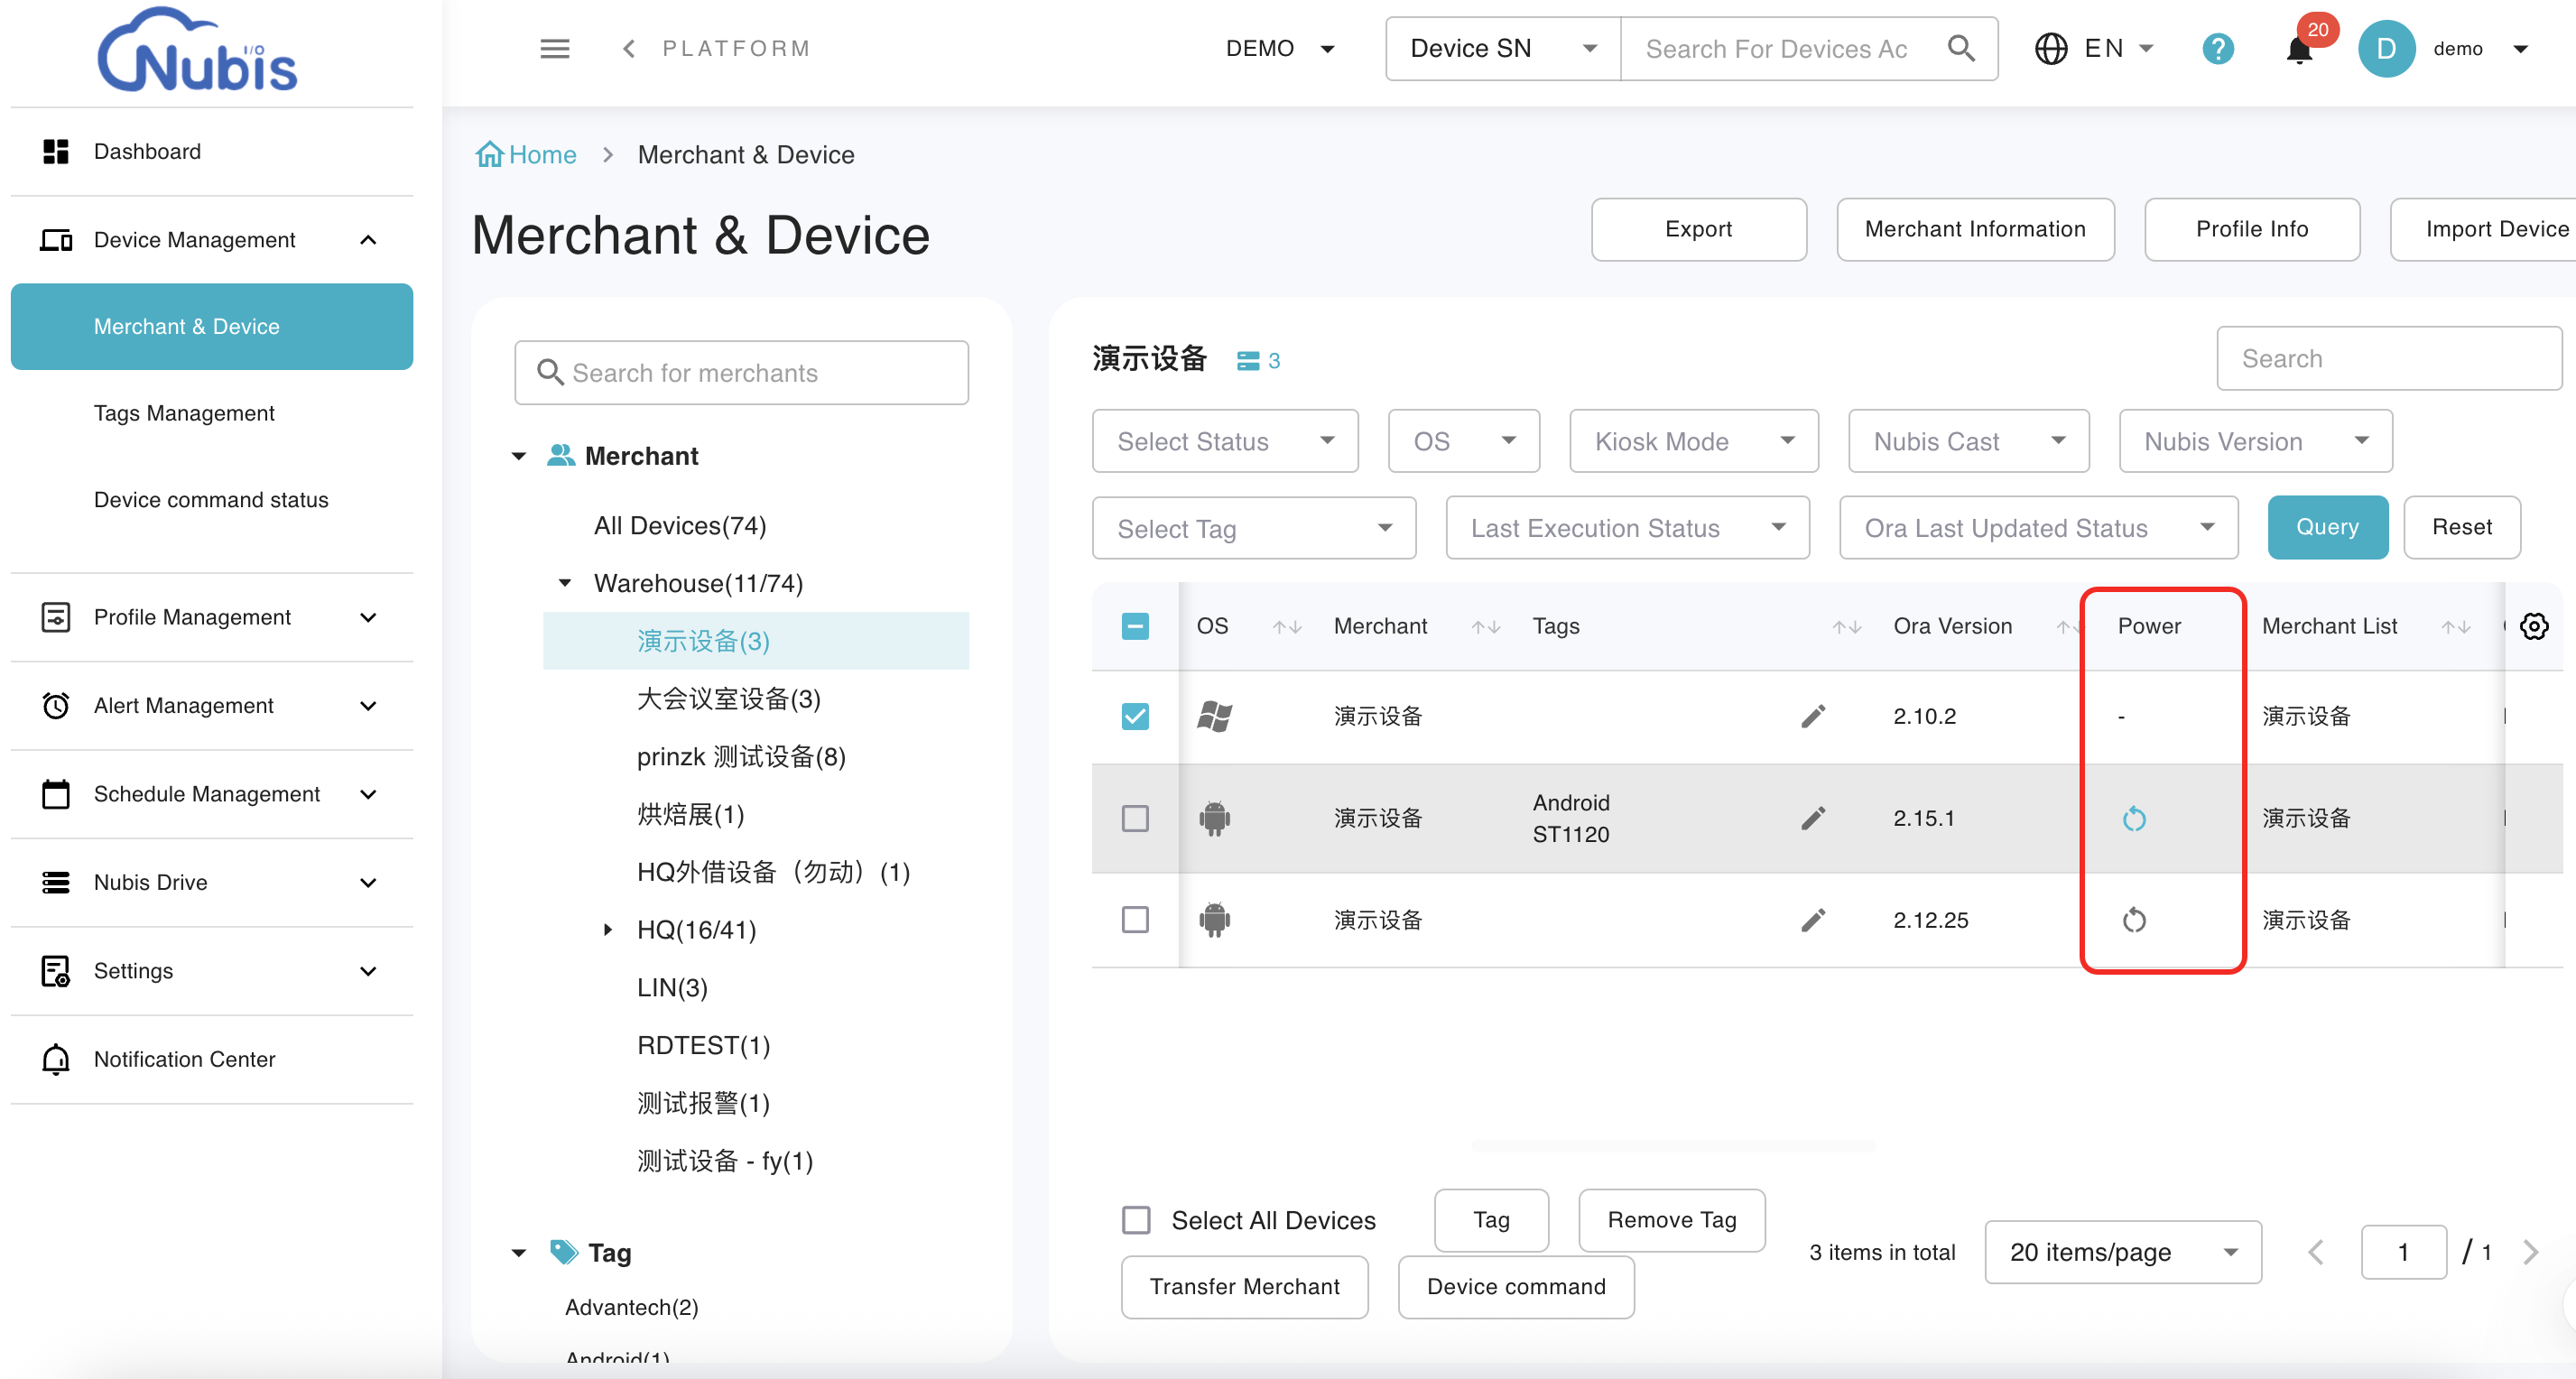This screenshot has height=1379, width=2576.
Task: Click power restart icon for 2.12.25 device
Action: pyautogui.click(x=2134, y=920)
